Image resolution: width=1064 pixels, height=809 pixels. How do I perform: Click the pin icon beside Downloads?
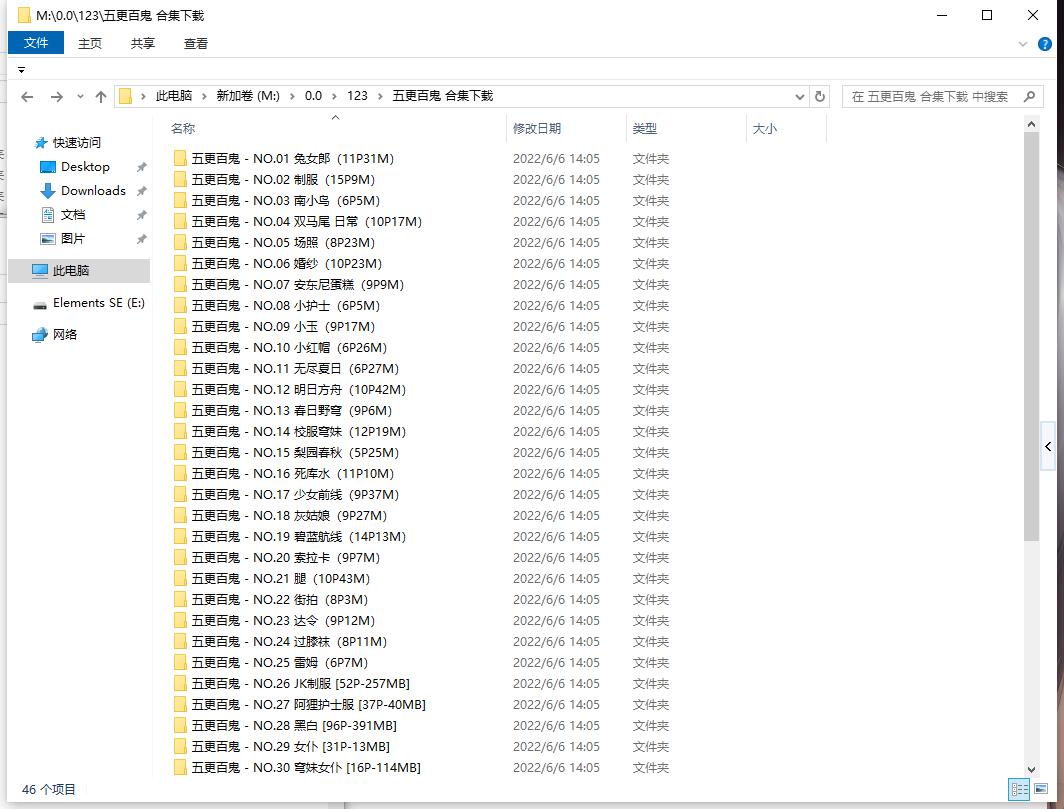pyautogui.click(x=141, y=191)
